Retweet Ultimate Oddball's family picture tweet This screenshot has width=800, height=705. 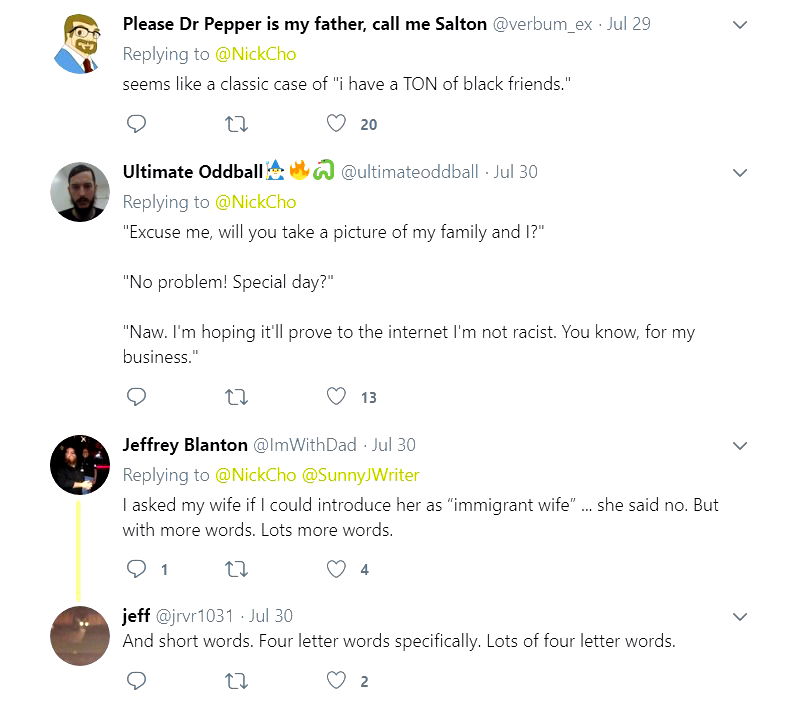point(237,397)
